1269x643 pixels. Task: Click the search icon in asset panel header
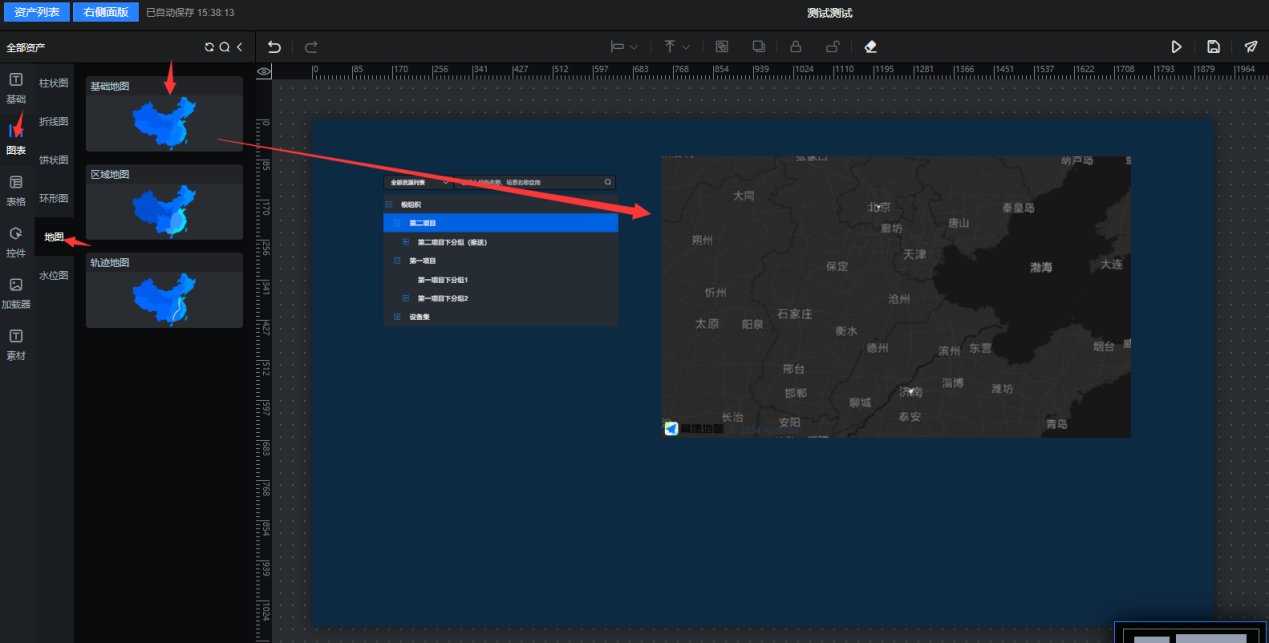click(x=224, y=47)
